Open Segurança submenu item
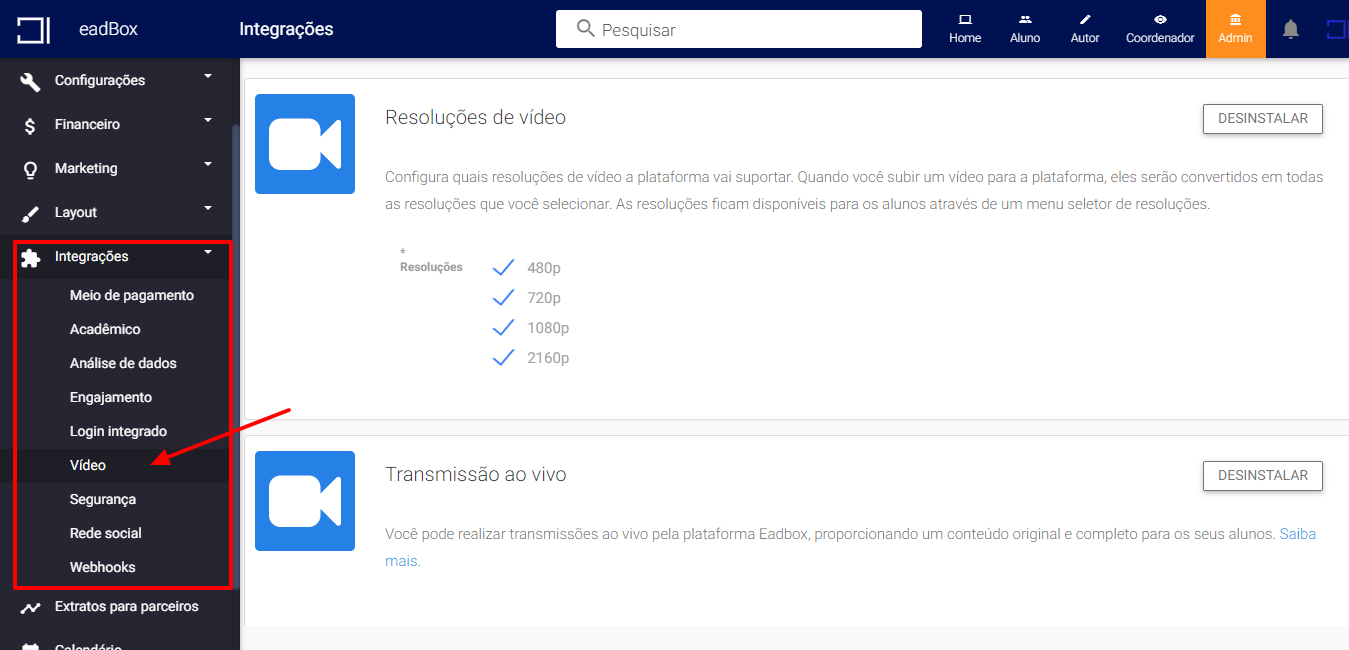 [x=103, y=499]
